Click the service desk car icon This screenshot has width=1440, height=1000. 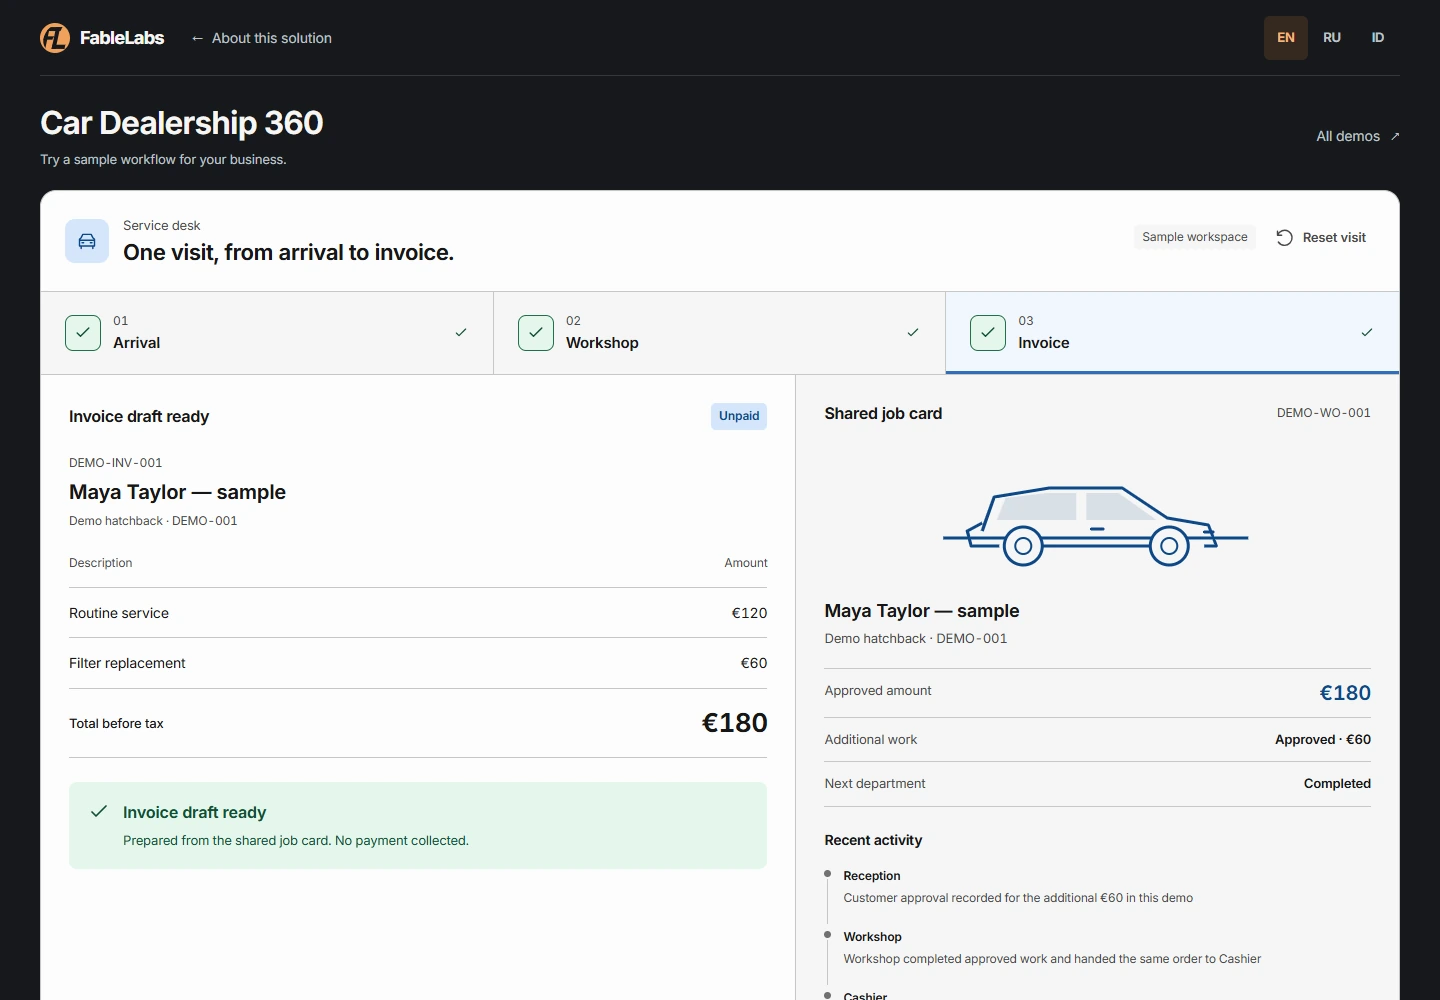87,241
